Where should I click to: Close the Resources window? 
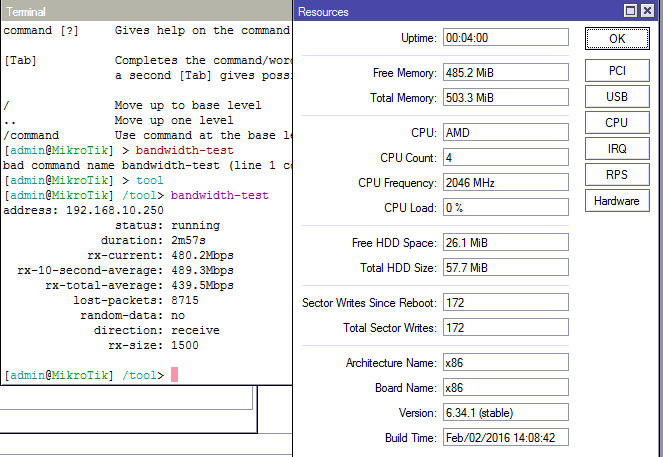tap(647, 11)
